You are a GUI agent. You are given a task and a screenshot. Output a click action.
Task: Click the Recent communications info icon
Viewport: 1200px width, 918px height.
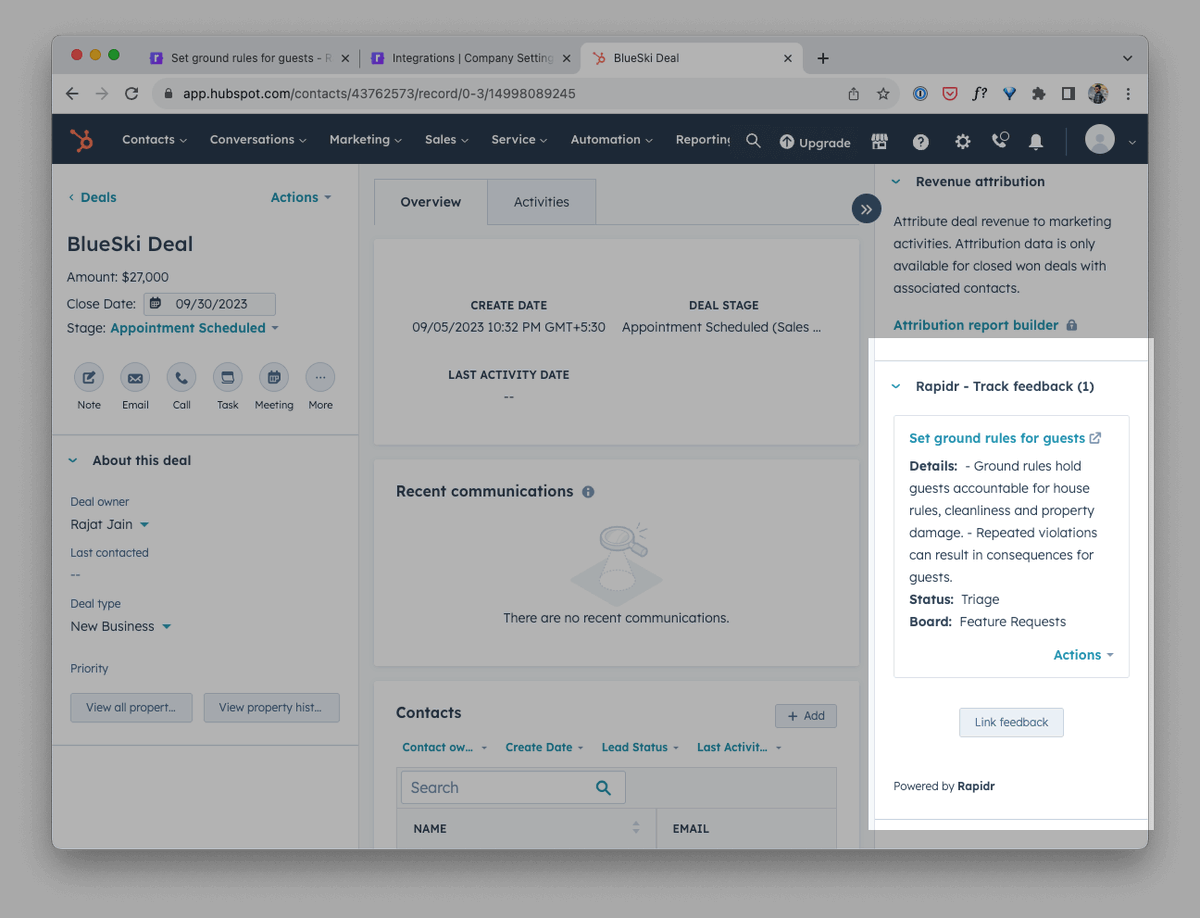pyautogui.click(x=588, y=492)
